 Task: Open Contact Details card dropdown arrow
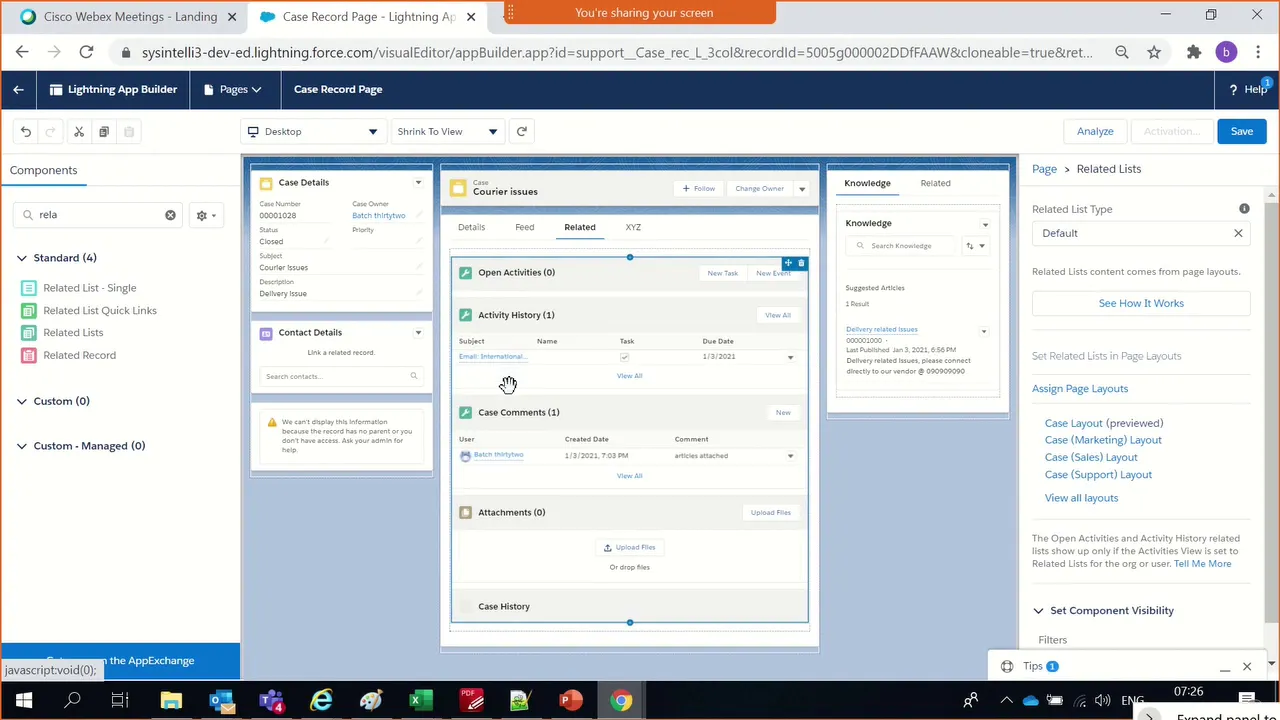418,332
